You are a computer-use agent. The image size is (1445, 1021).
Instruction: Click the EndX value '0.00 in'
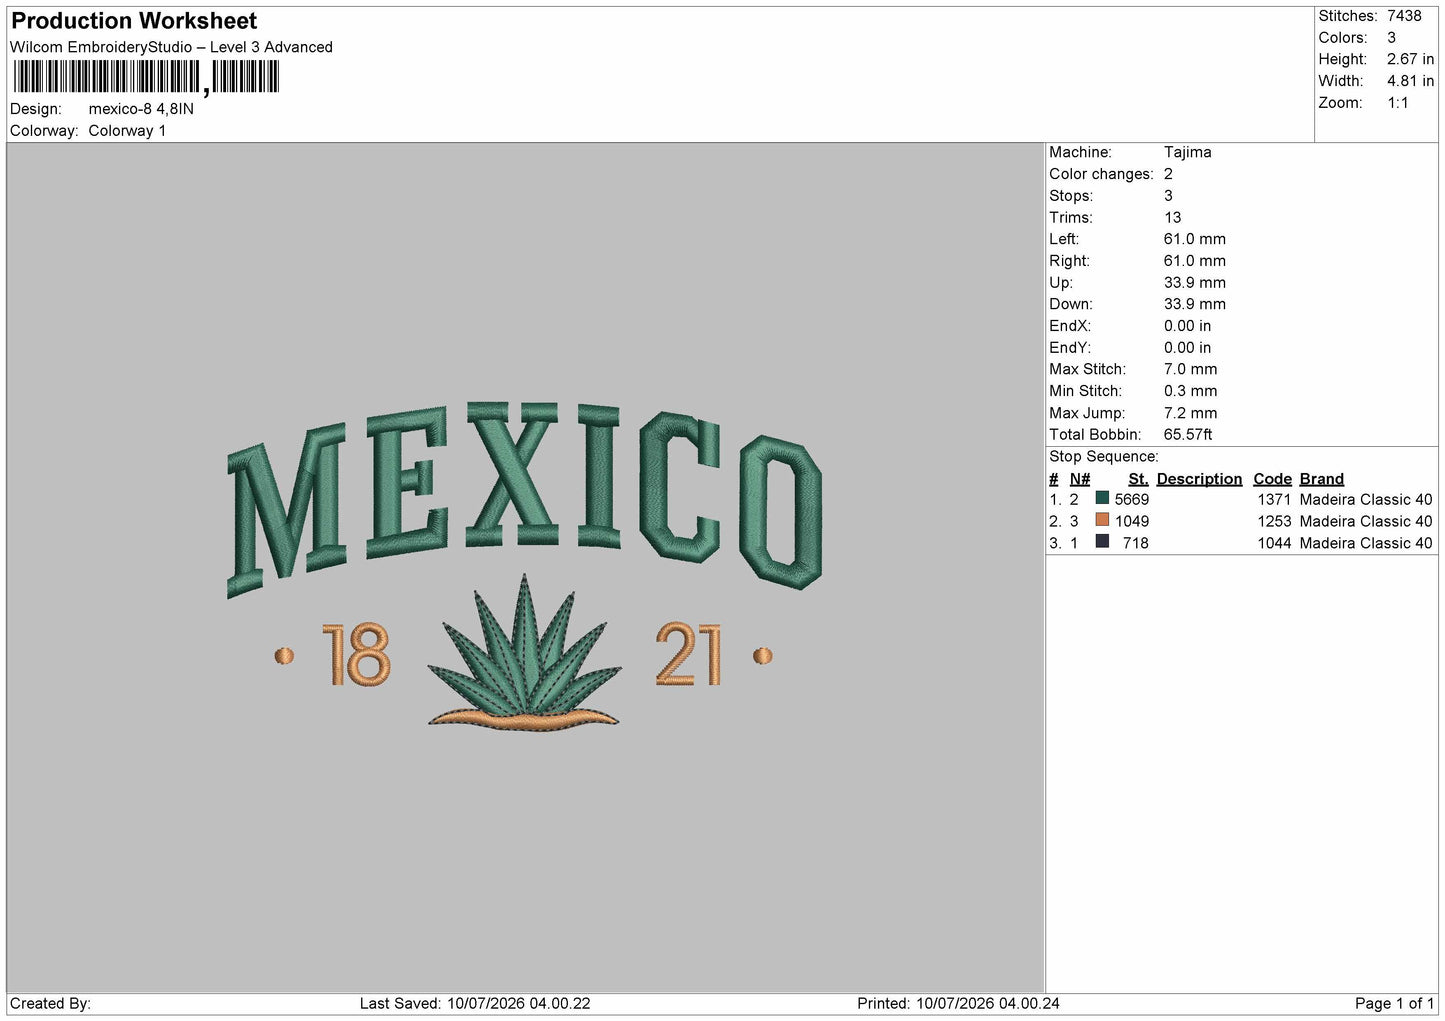tap(1187, 326)
